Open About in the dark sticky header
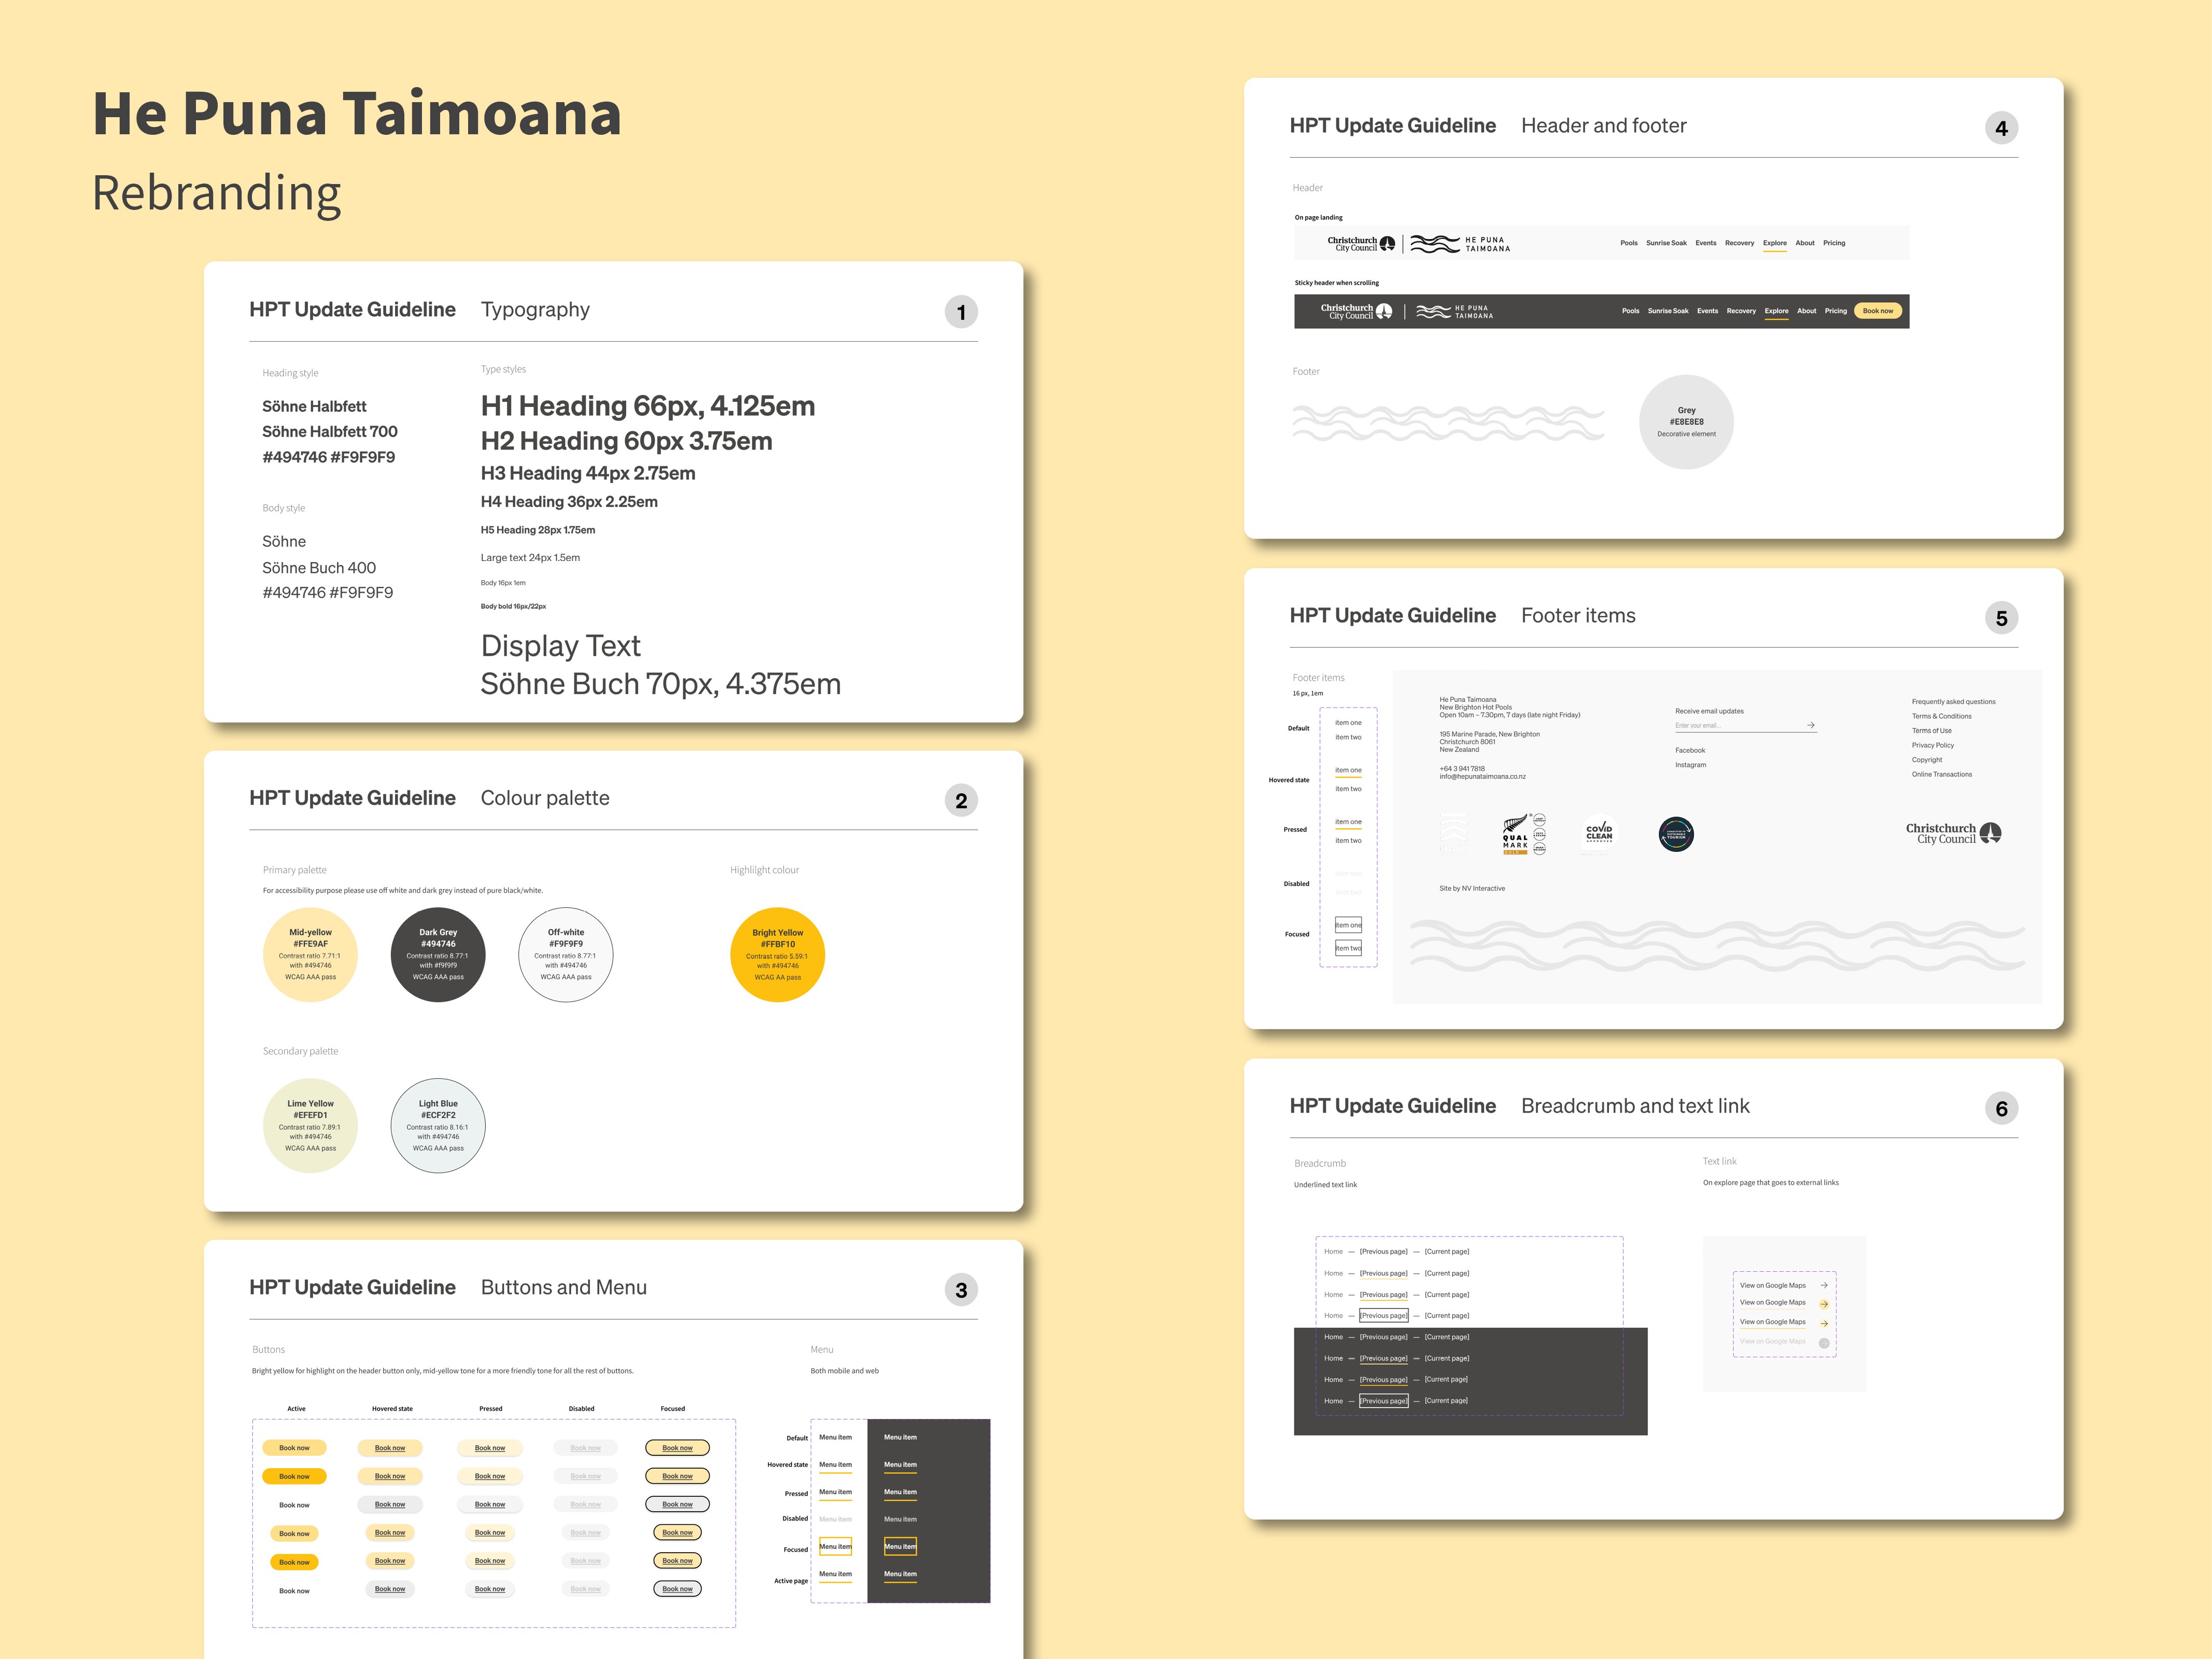 point(1807,311)
